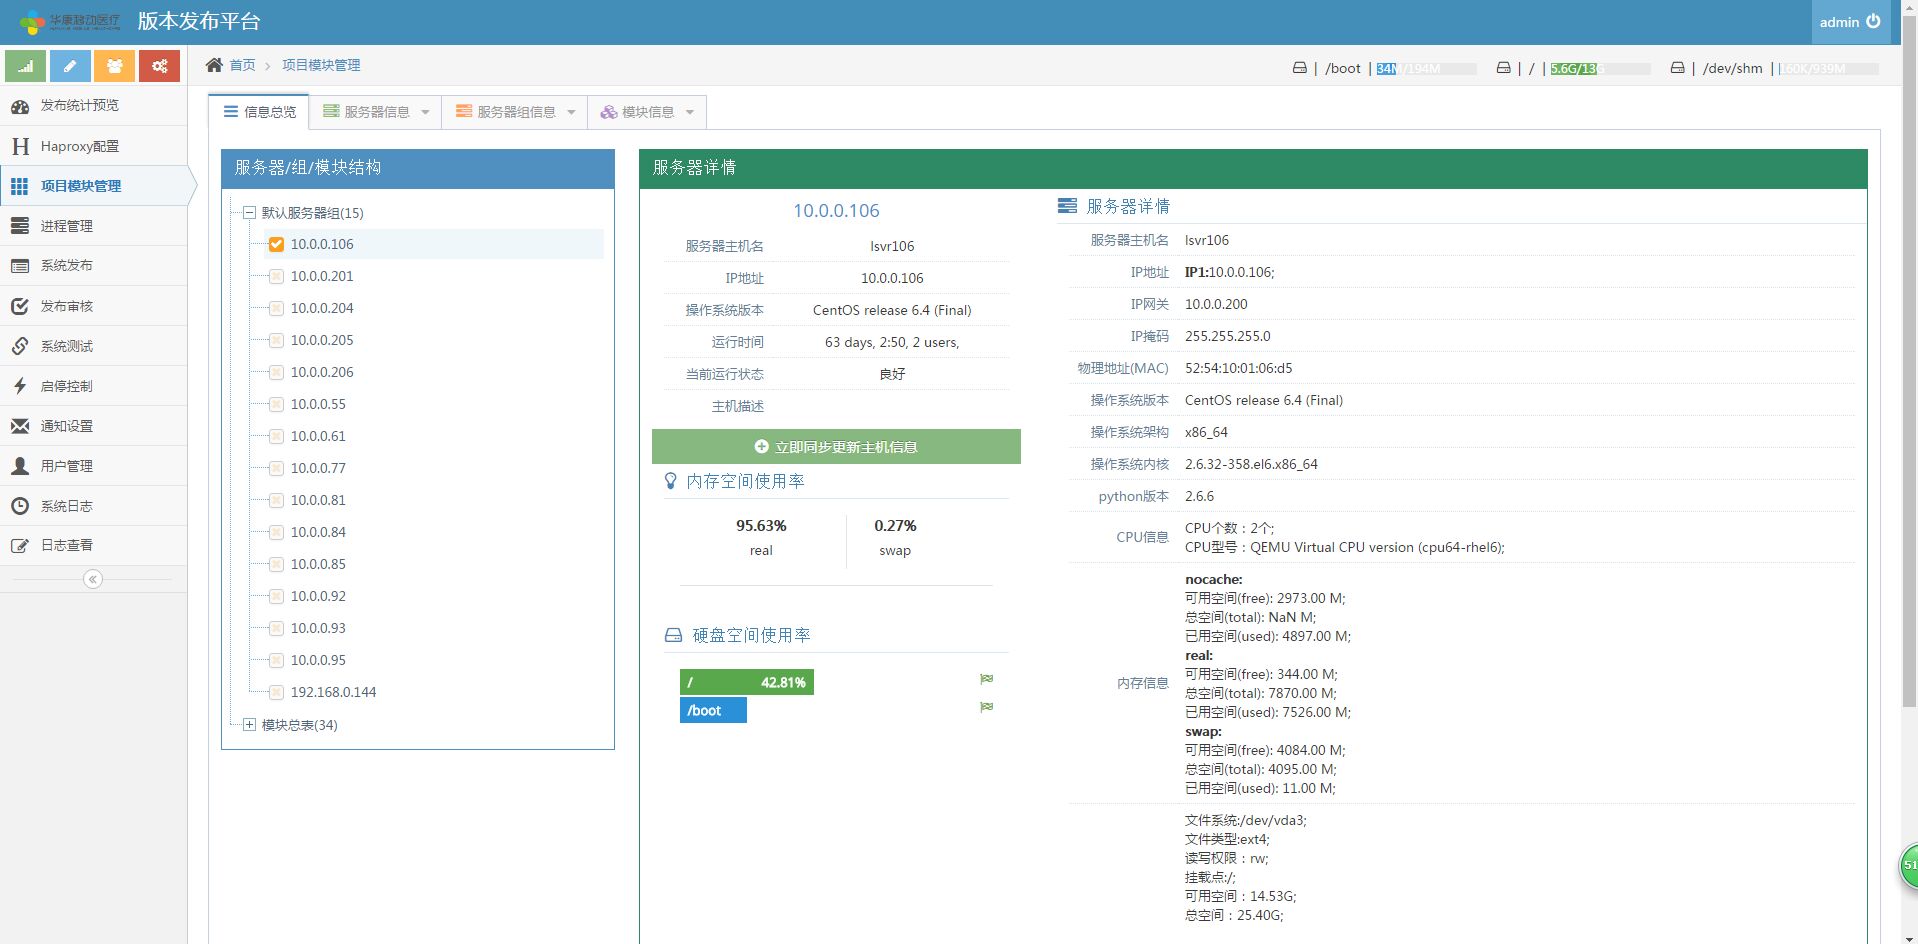Click the check icon beside 发布审核
The image size is (1918, 944).
(x=20, y=306)
